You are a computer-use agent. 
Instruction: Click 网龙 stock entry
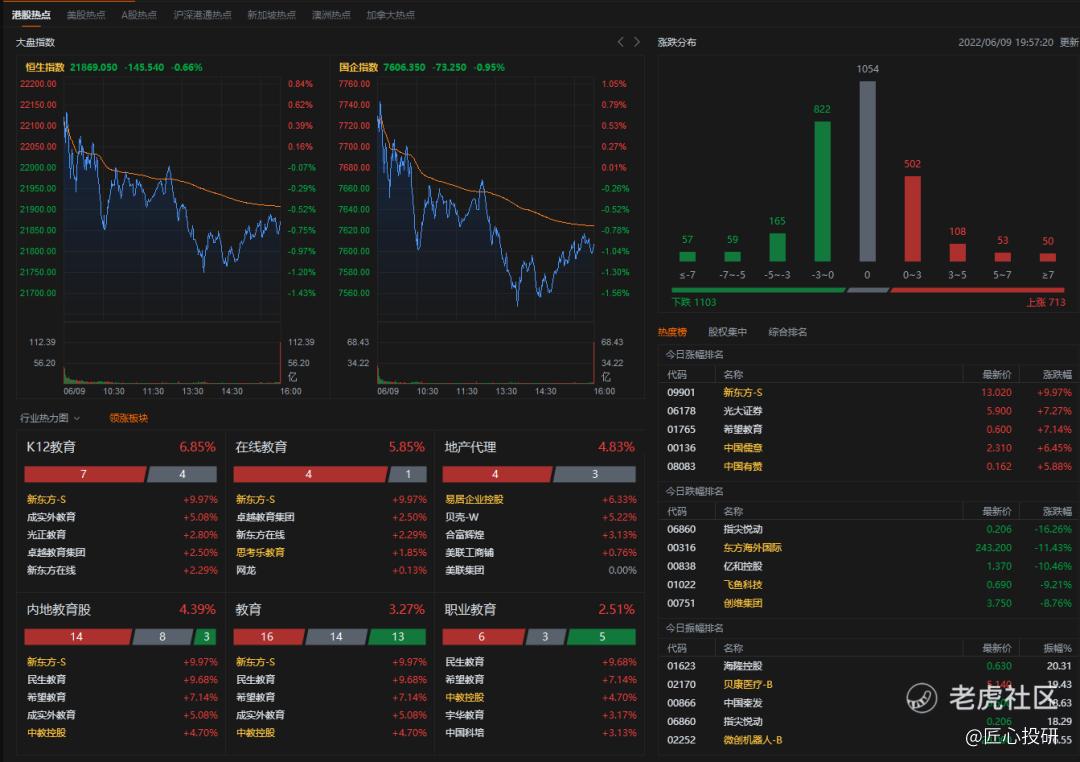pos(245,570)
